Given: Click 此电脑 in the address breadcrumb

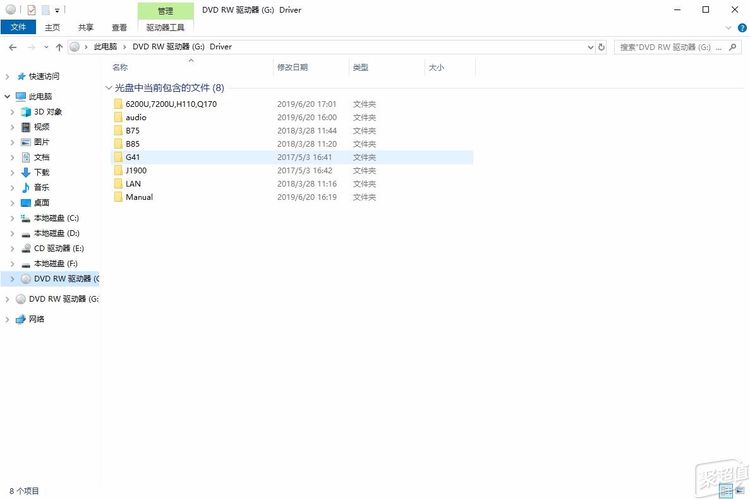Looking at the screenshot, I should (105, 46).
